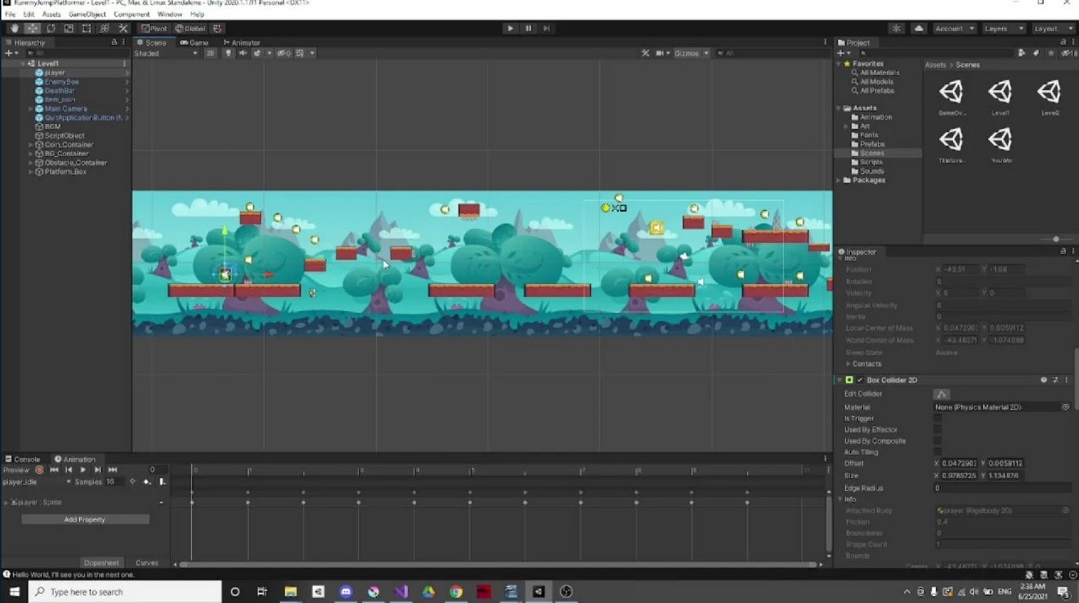Disable the Box Collider 2D component checkbox
This screenshot has width=1079, height=603.
(x=859, y=380)
